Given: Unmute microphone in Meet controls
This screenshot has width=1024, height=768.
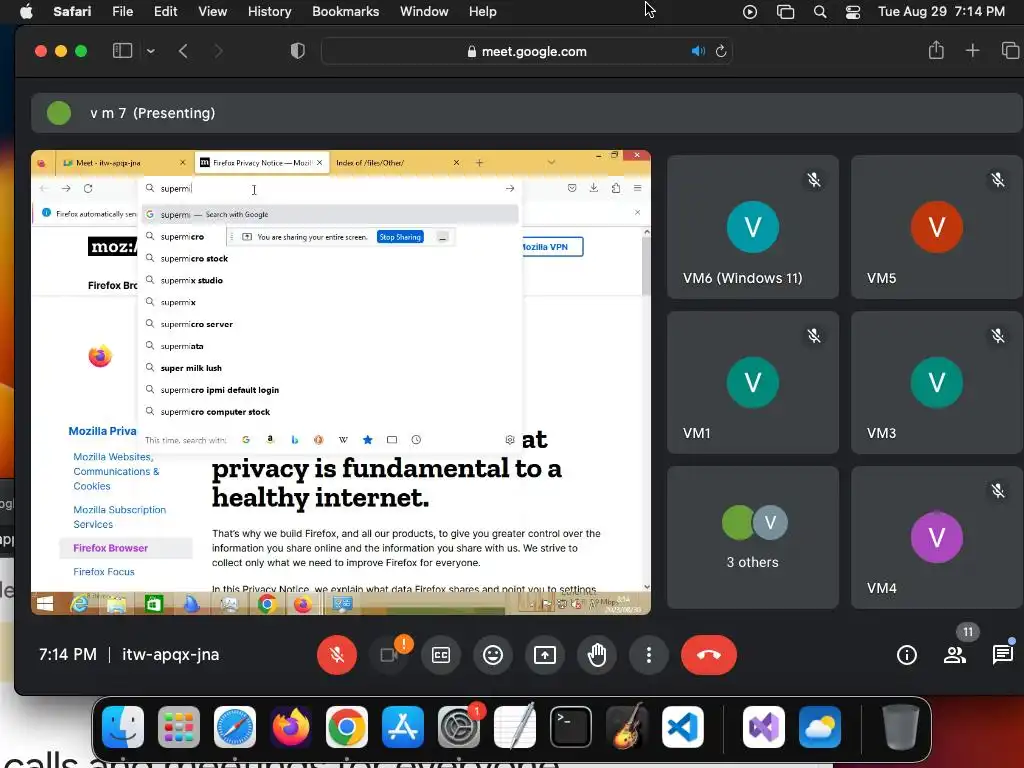Looking at the screenshot, I should pyautogui.click(x=337, y=654).
